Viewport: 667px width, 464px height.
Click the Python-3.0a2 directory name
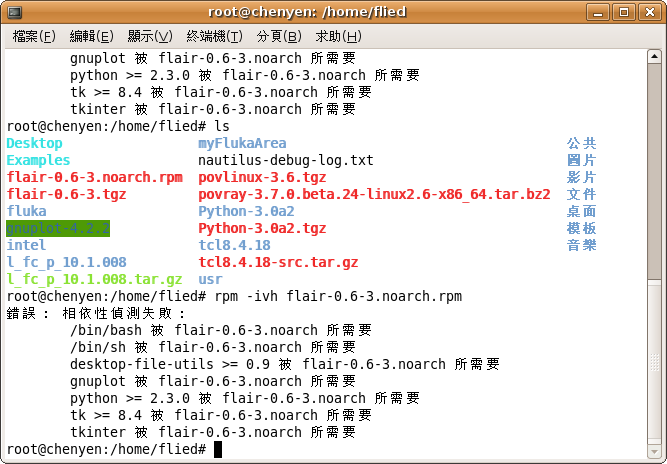246,211
